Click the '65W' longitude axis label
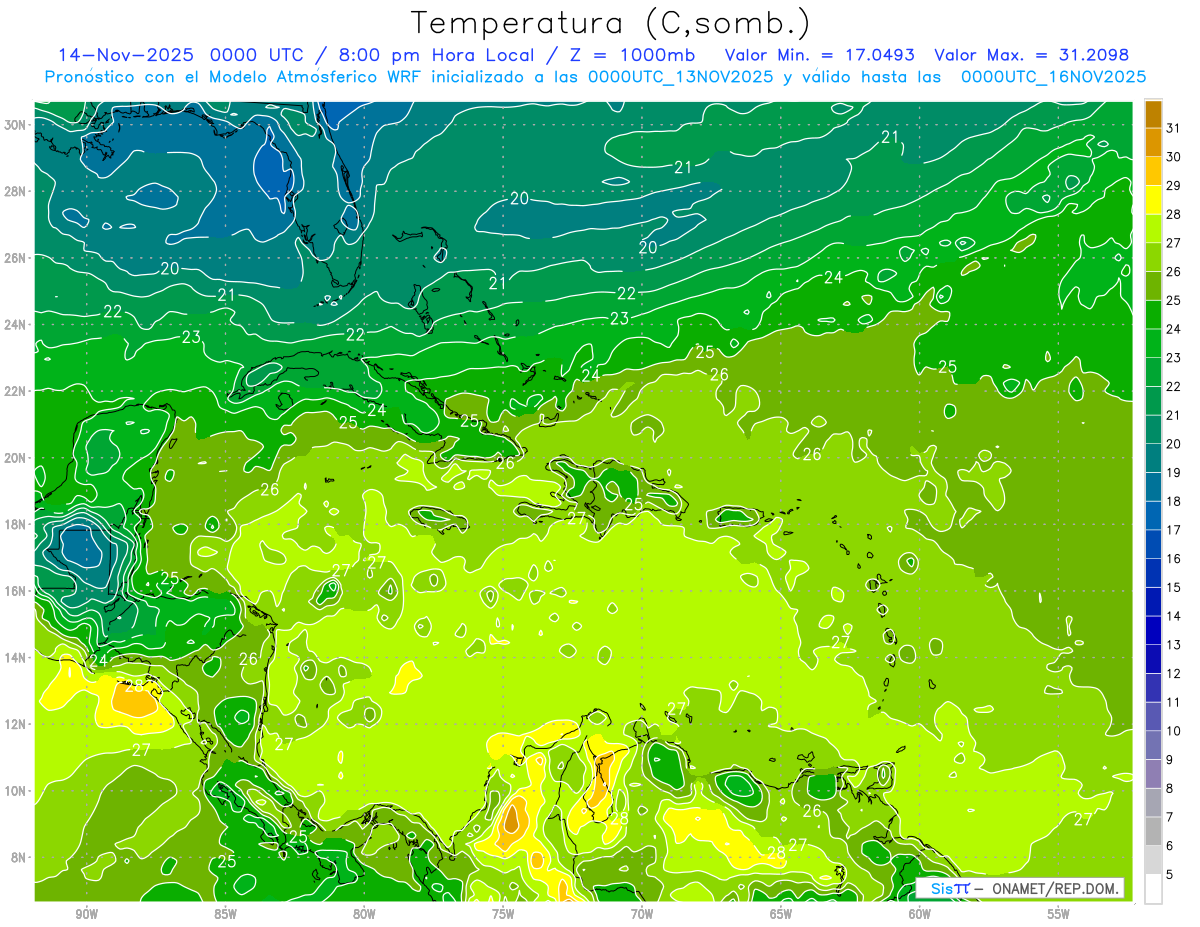Viewport: 1200px width, 927px height. (x=781, y=914)
